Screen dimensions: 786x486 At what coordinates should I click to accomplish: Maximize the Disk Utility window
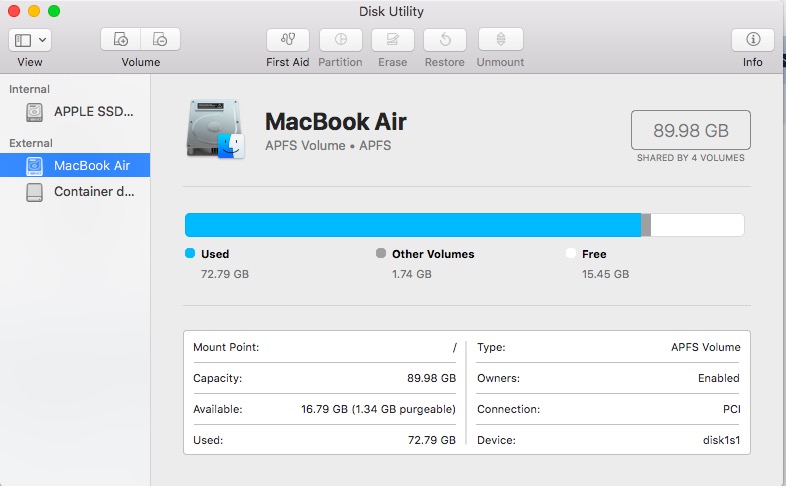point(54,11)
